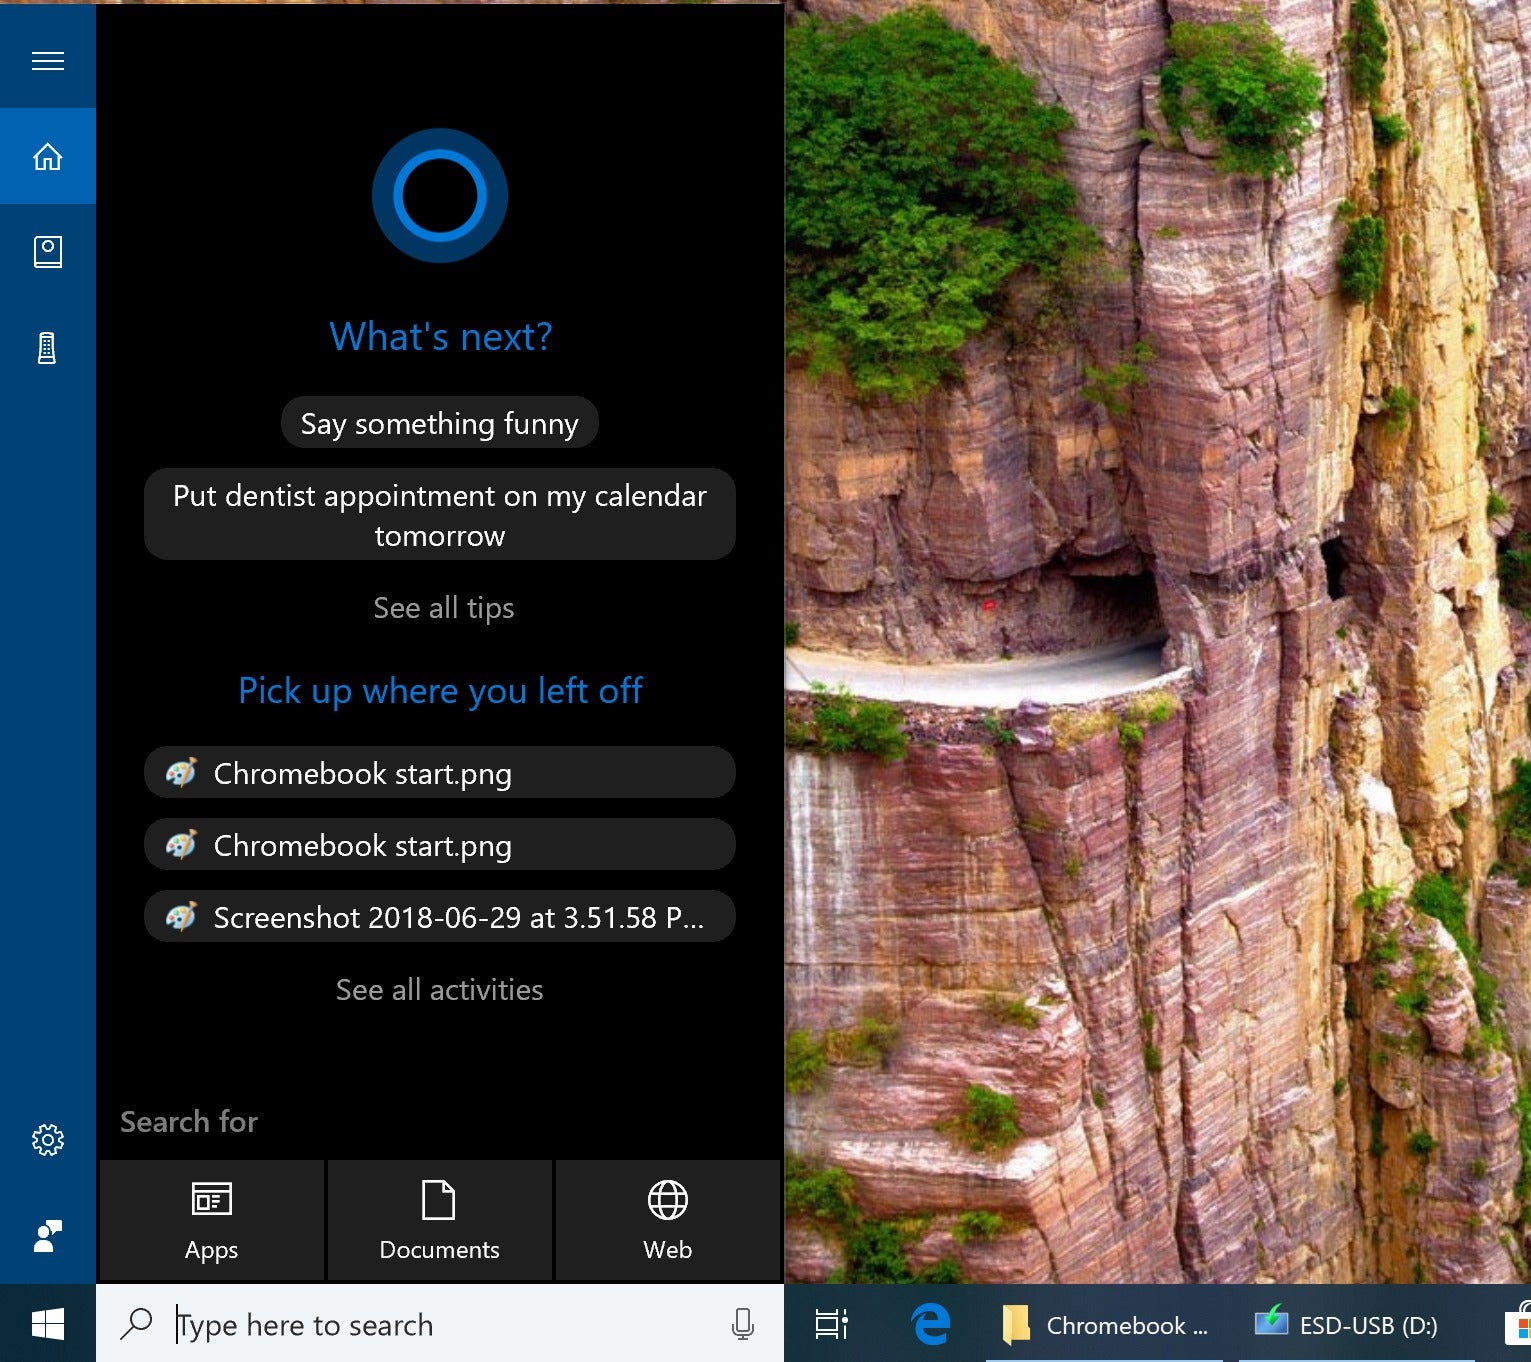Choose the dentist appointment calendar suggestion
1531x1362 pixels.
440,515
